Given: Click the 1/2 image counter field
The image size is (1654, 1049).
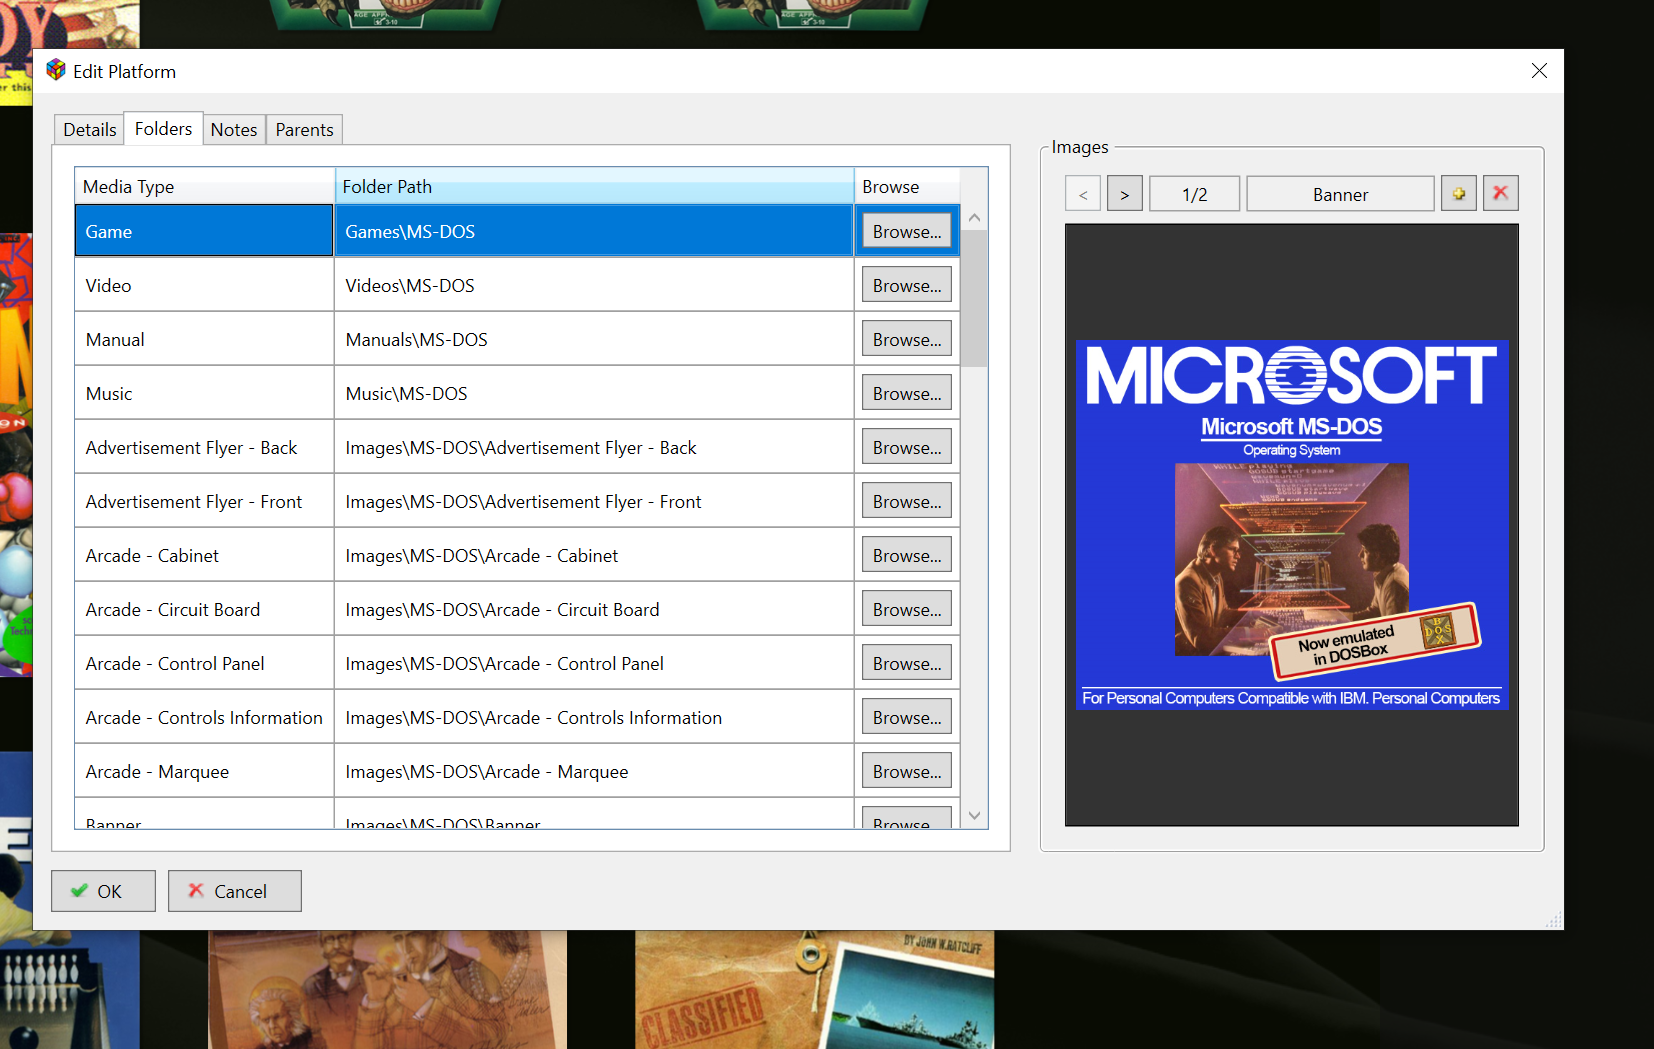Looking at the screenshot, I should 1195,194.
